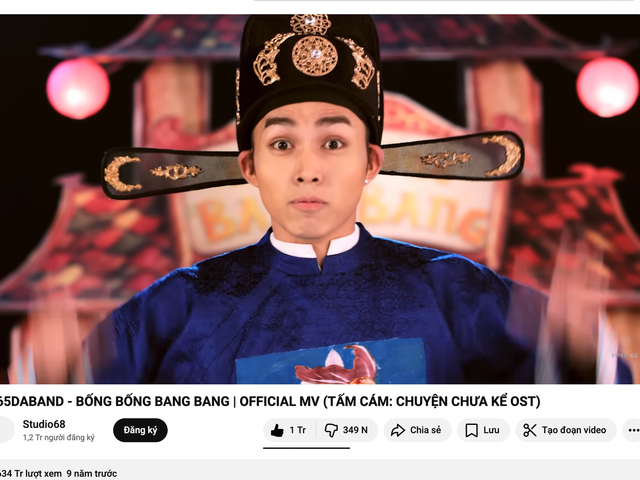The width and height of the screenshot is (640, 480).
Task: Click the Lưu label to save the video
Action: [x=491, y=430]
